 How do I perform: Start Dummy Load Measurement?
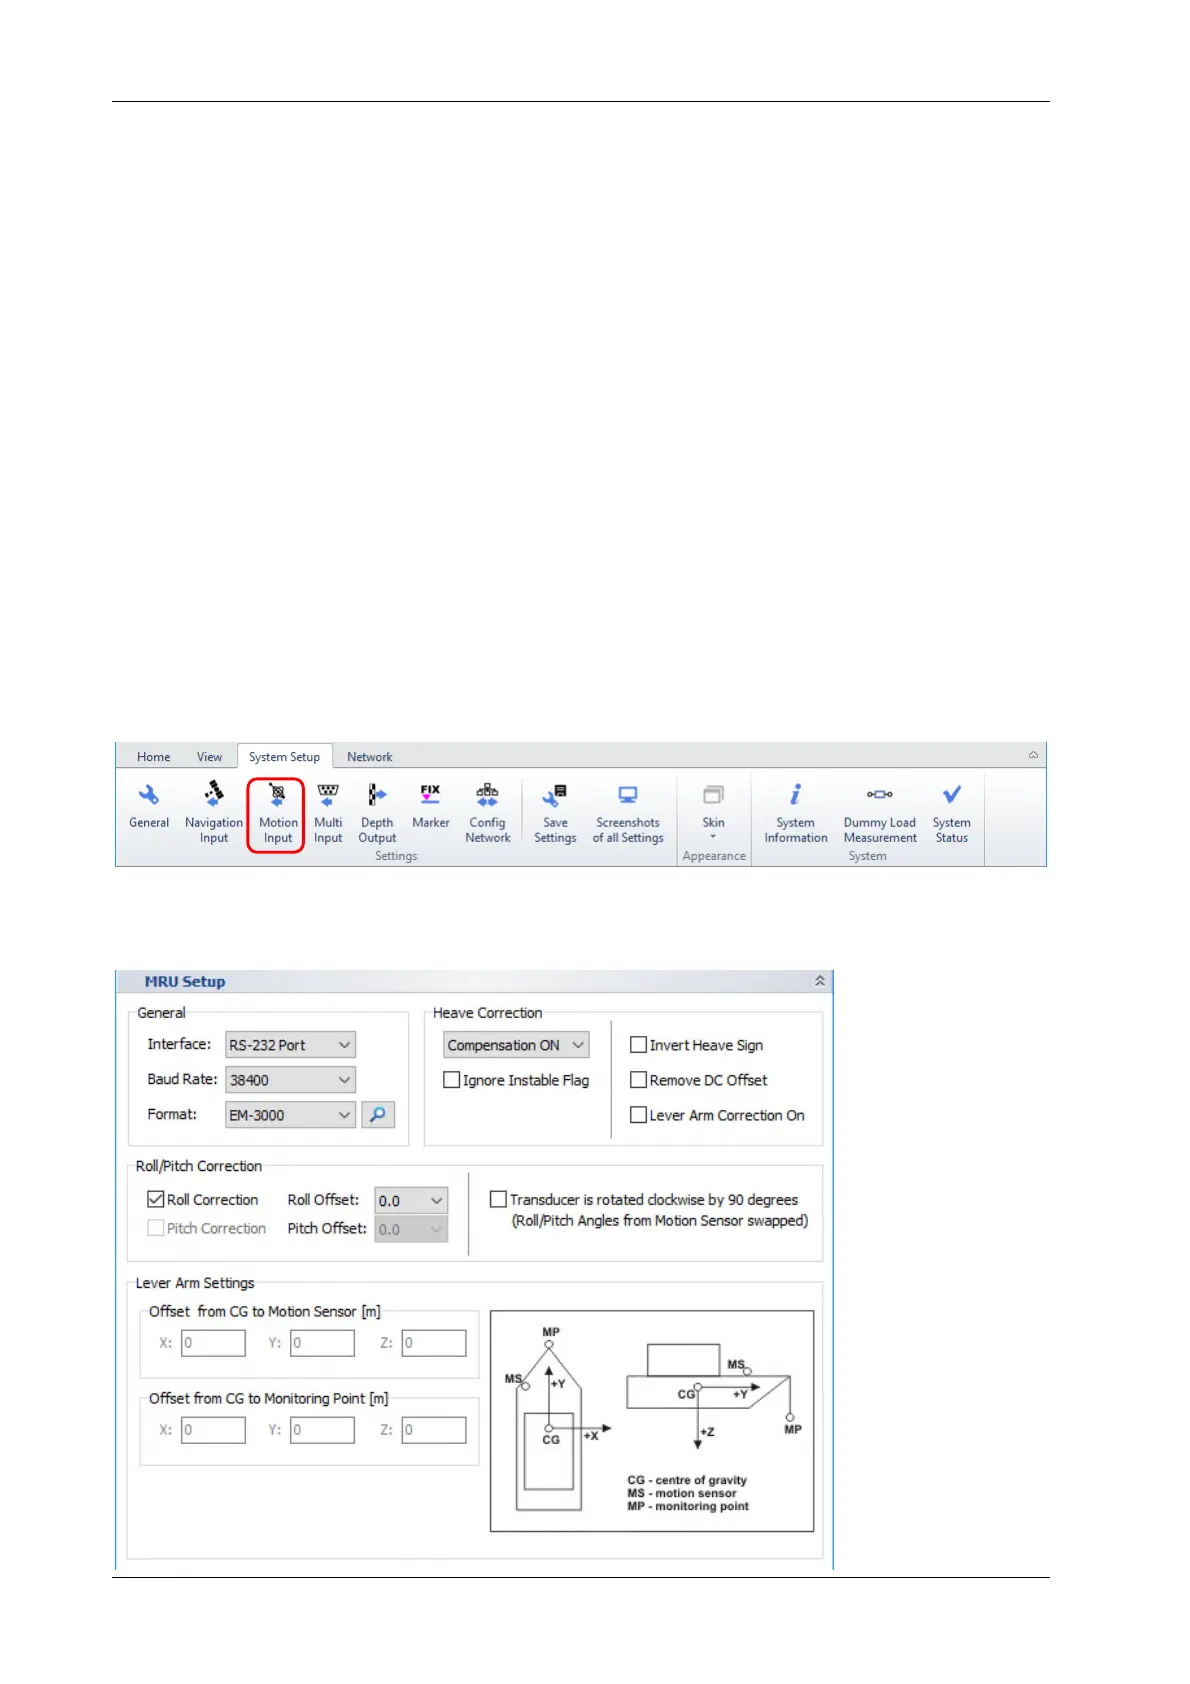click(880, 813)
